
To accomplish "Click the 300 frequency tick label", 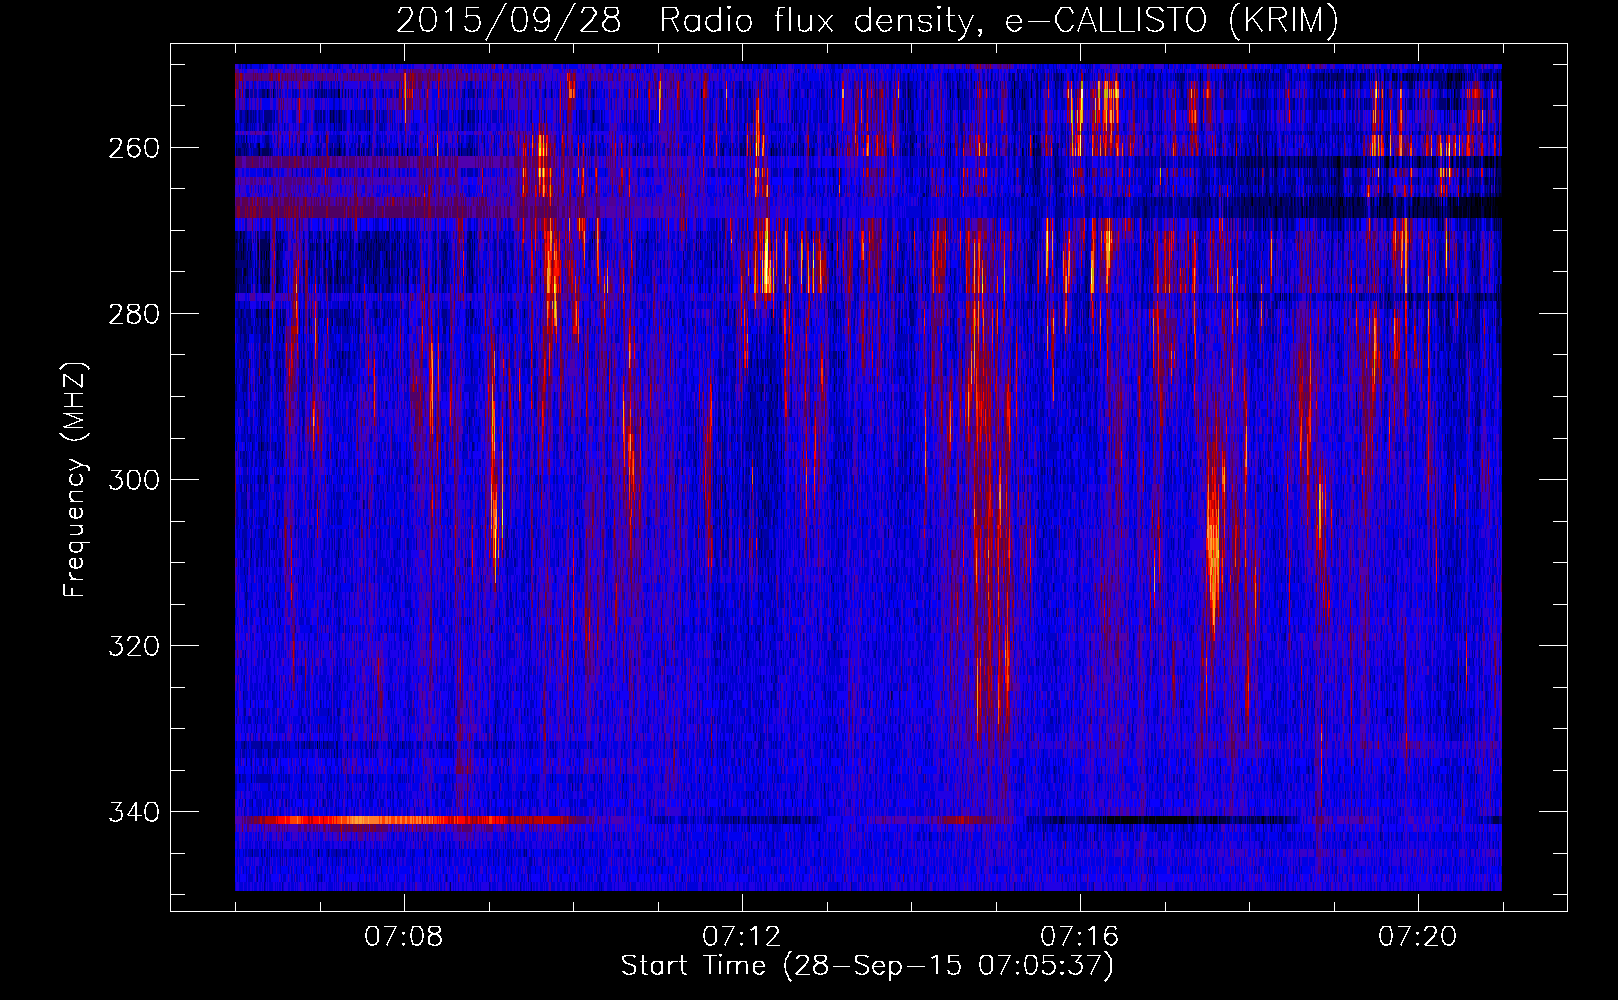I will click(133, 479).
